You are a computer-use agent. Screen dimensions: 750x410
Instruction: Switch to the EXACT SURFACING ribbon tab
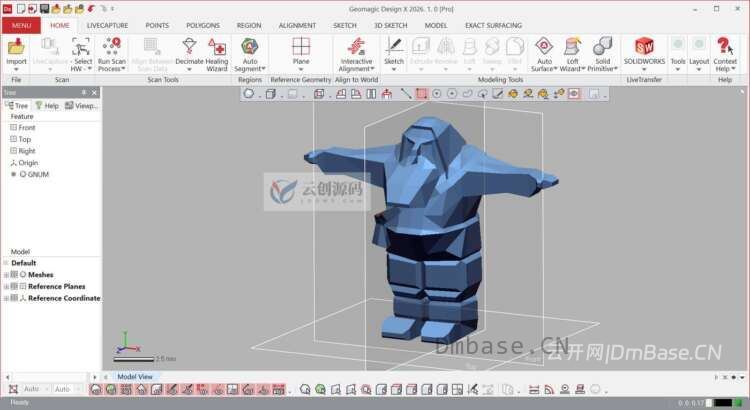tap(493, 25)
